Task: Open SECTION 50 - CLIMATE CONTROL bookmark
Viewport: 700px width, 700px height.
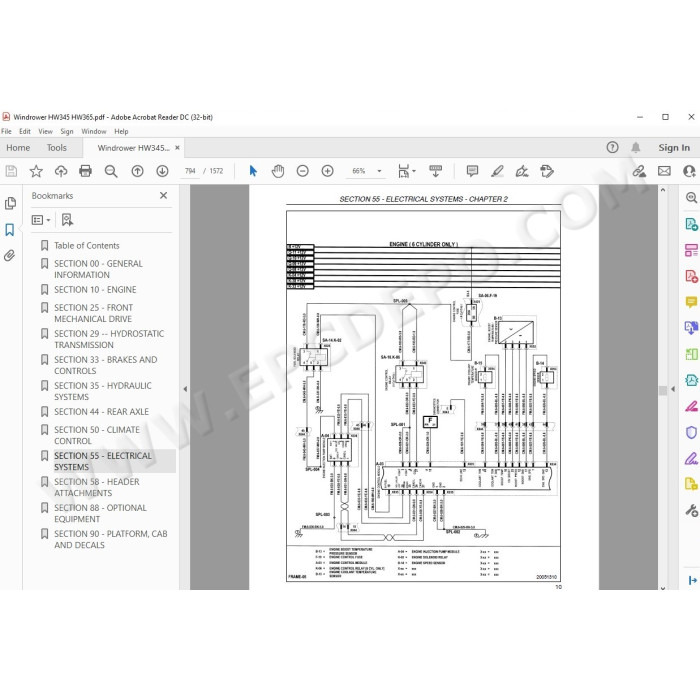Action: (x=97, y=435)
